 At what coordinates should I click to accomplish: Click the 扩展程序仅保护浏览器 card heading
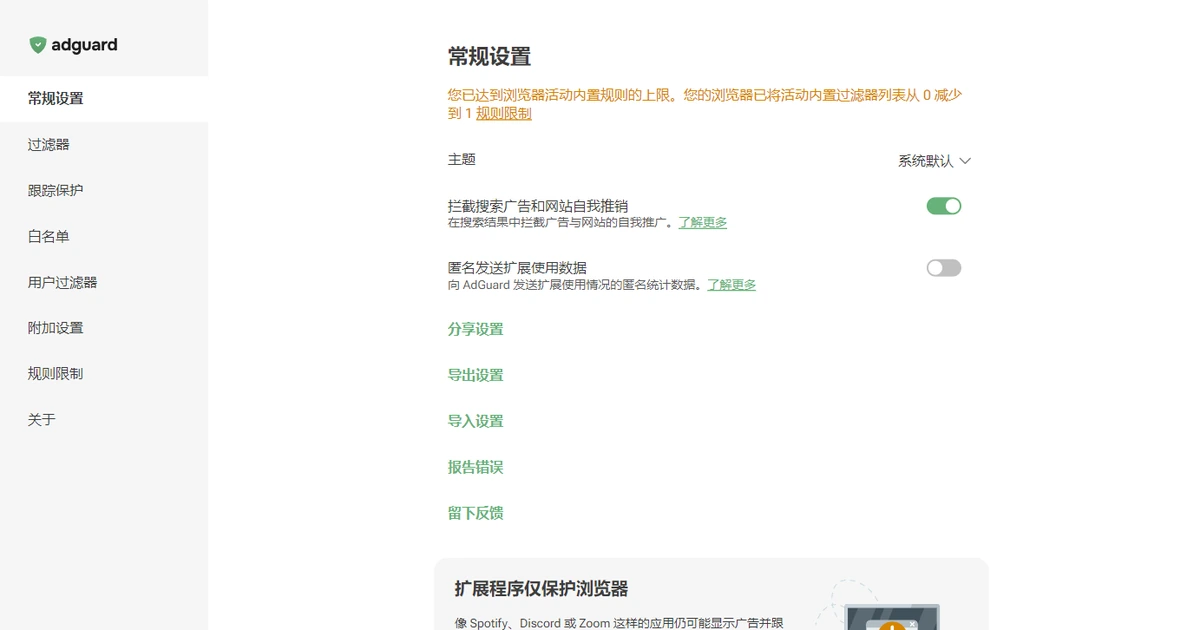542,589
